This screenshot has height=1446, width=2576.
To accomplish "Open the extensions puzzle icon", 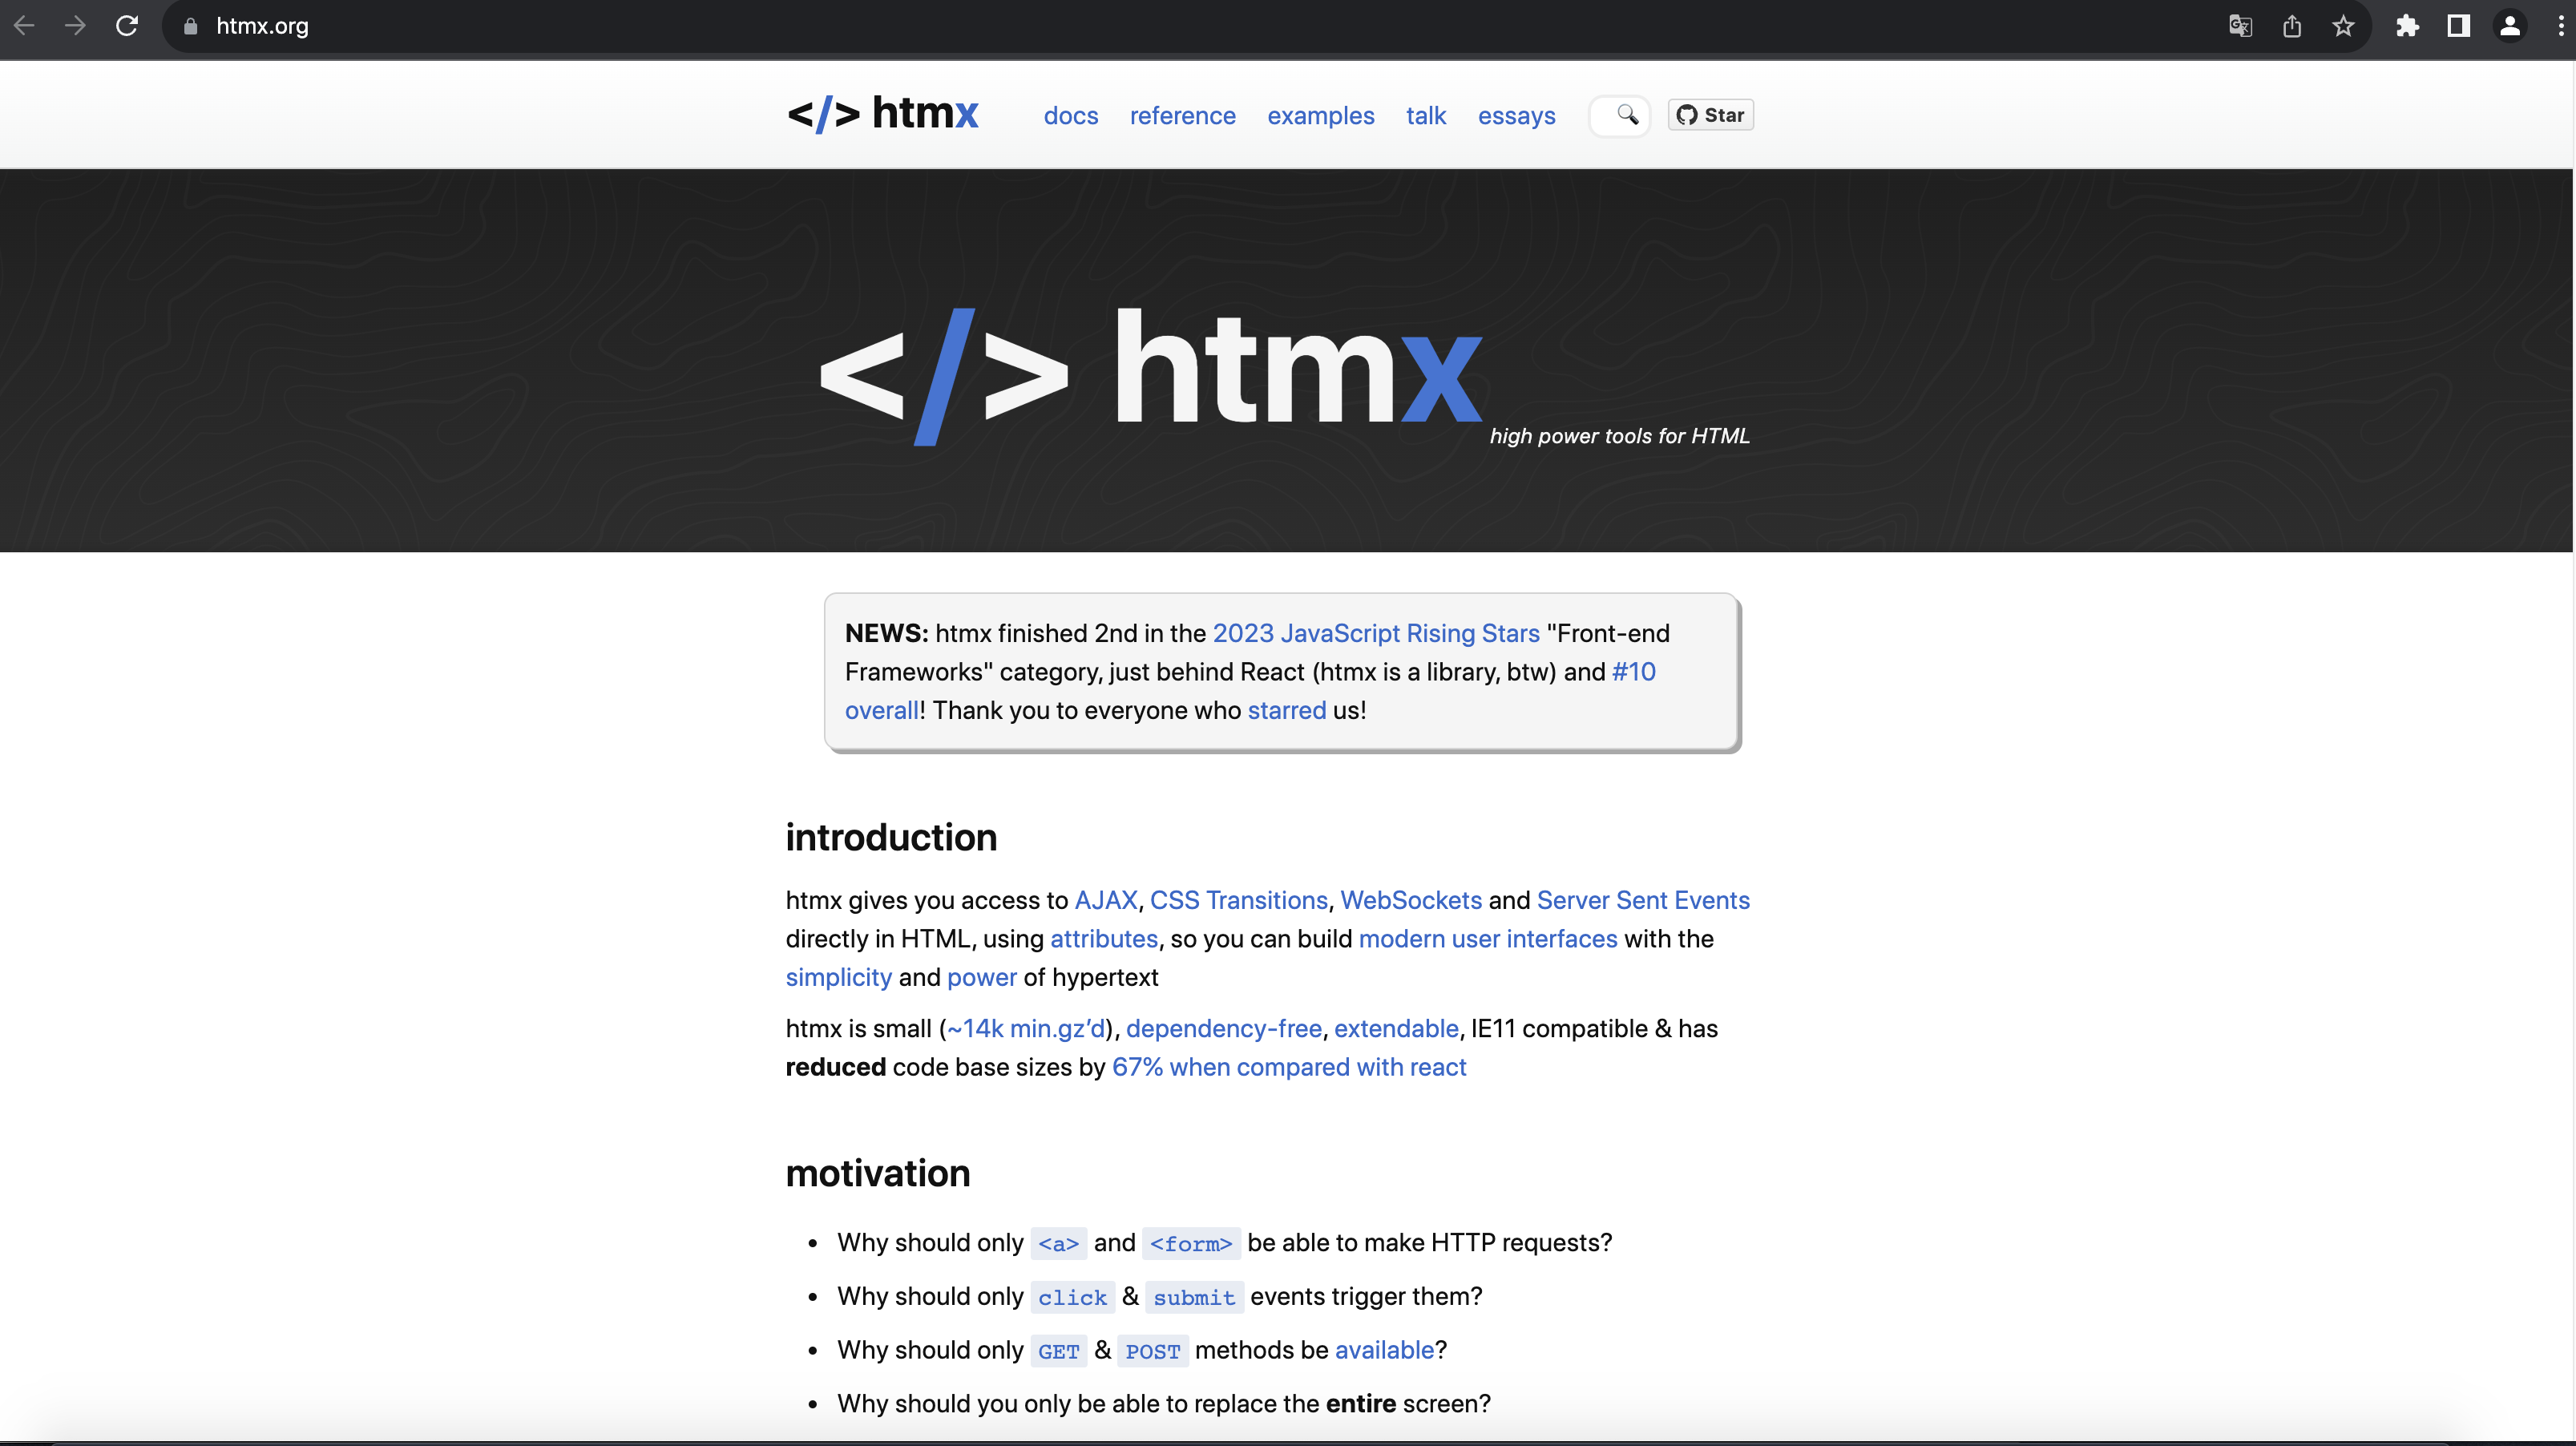I will (2407, 26).
